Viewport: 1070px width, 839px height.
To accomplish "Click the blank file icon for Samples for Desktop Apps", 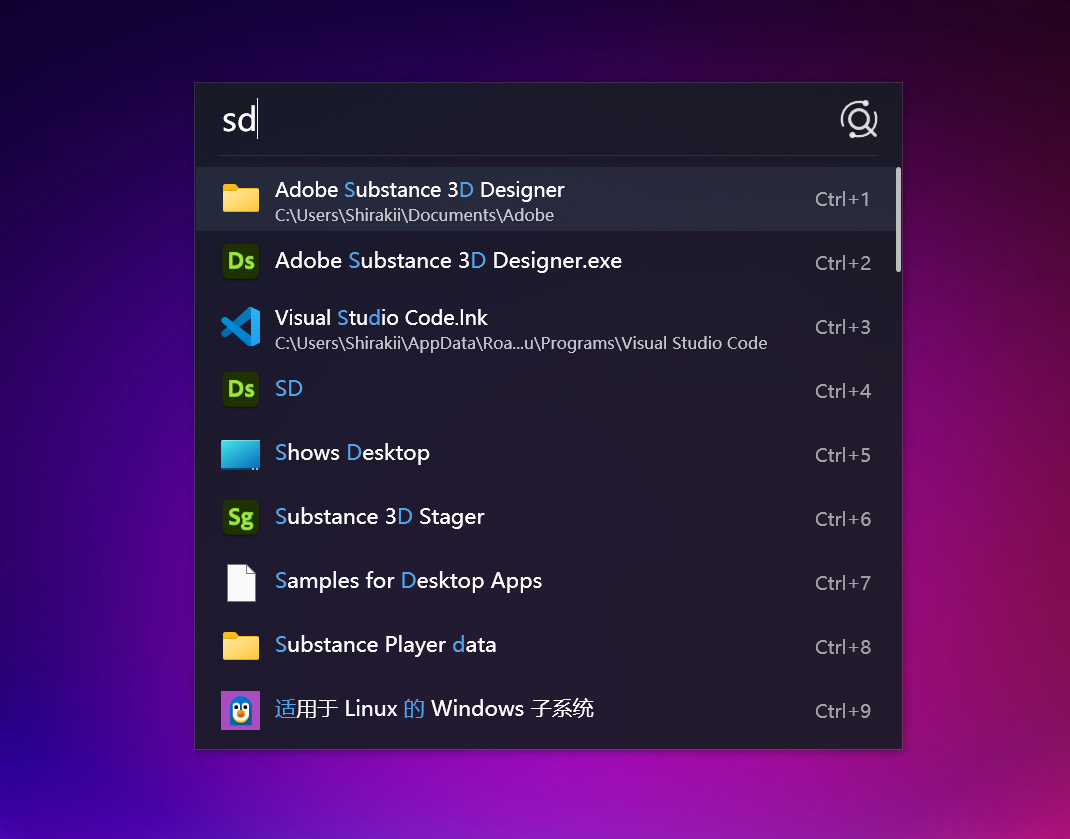I will coord(240,582).
